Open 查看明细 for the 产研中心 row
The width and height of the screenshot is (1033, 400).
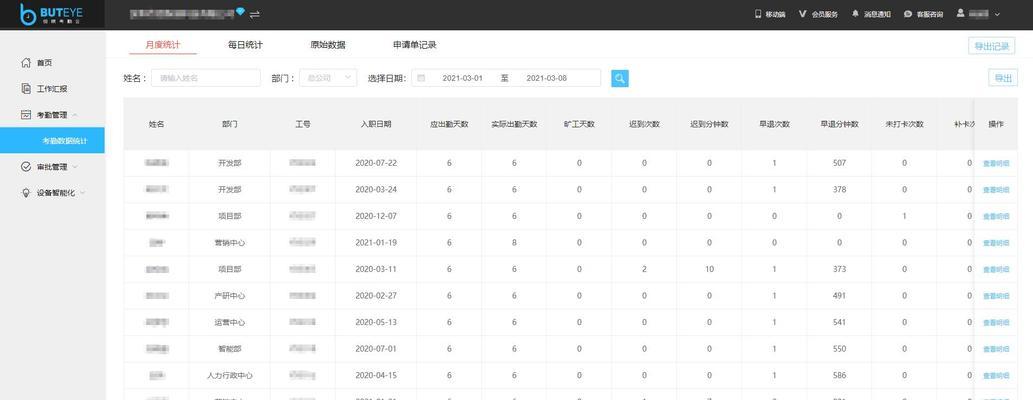tap(995, 296)
